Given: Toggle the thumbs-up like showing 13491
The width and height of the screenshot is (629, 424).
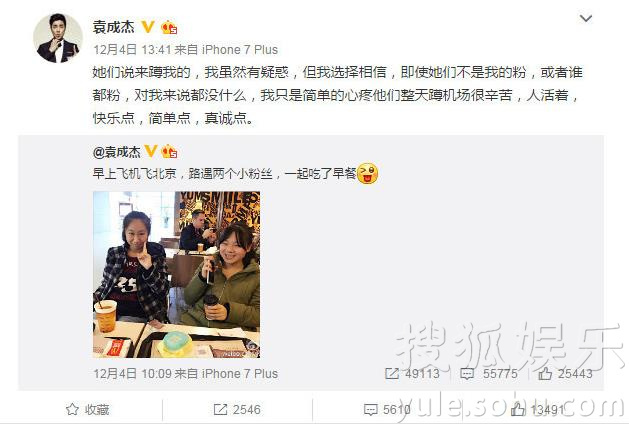Looking at the screenshot, I should 538,410.
